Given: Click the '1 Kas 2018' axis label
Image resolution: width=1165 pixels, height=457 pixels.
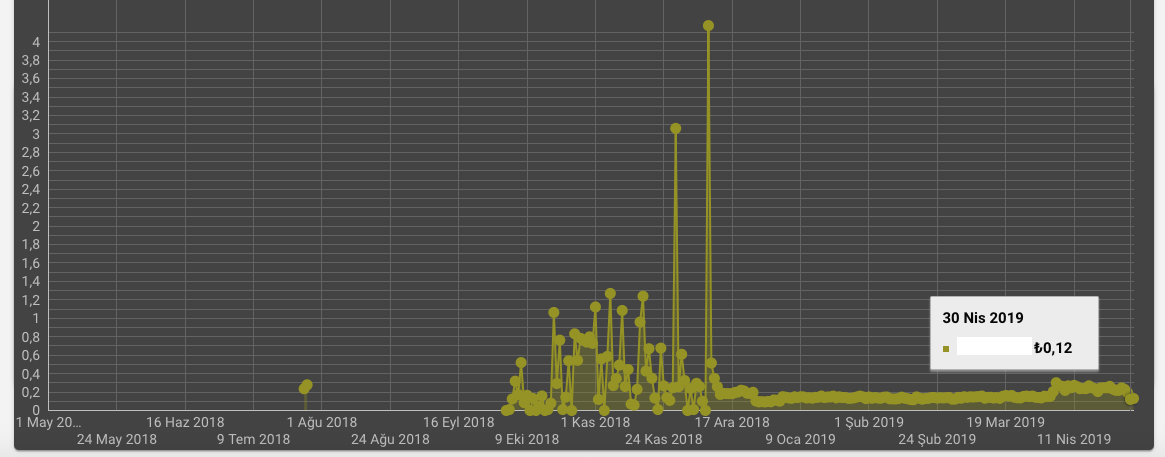Looking at the screenshot, I should click(x=595, y=423).
